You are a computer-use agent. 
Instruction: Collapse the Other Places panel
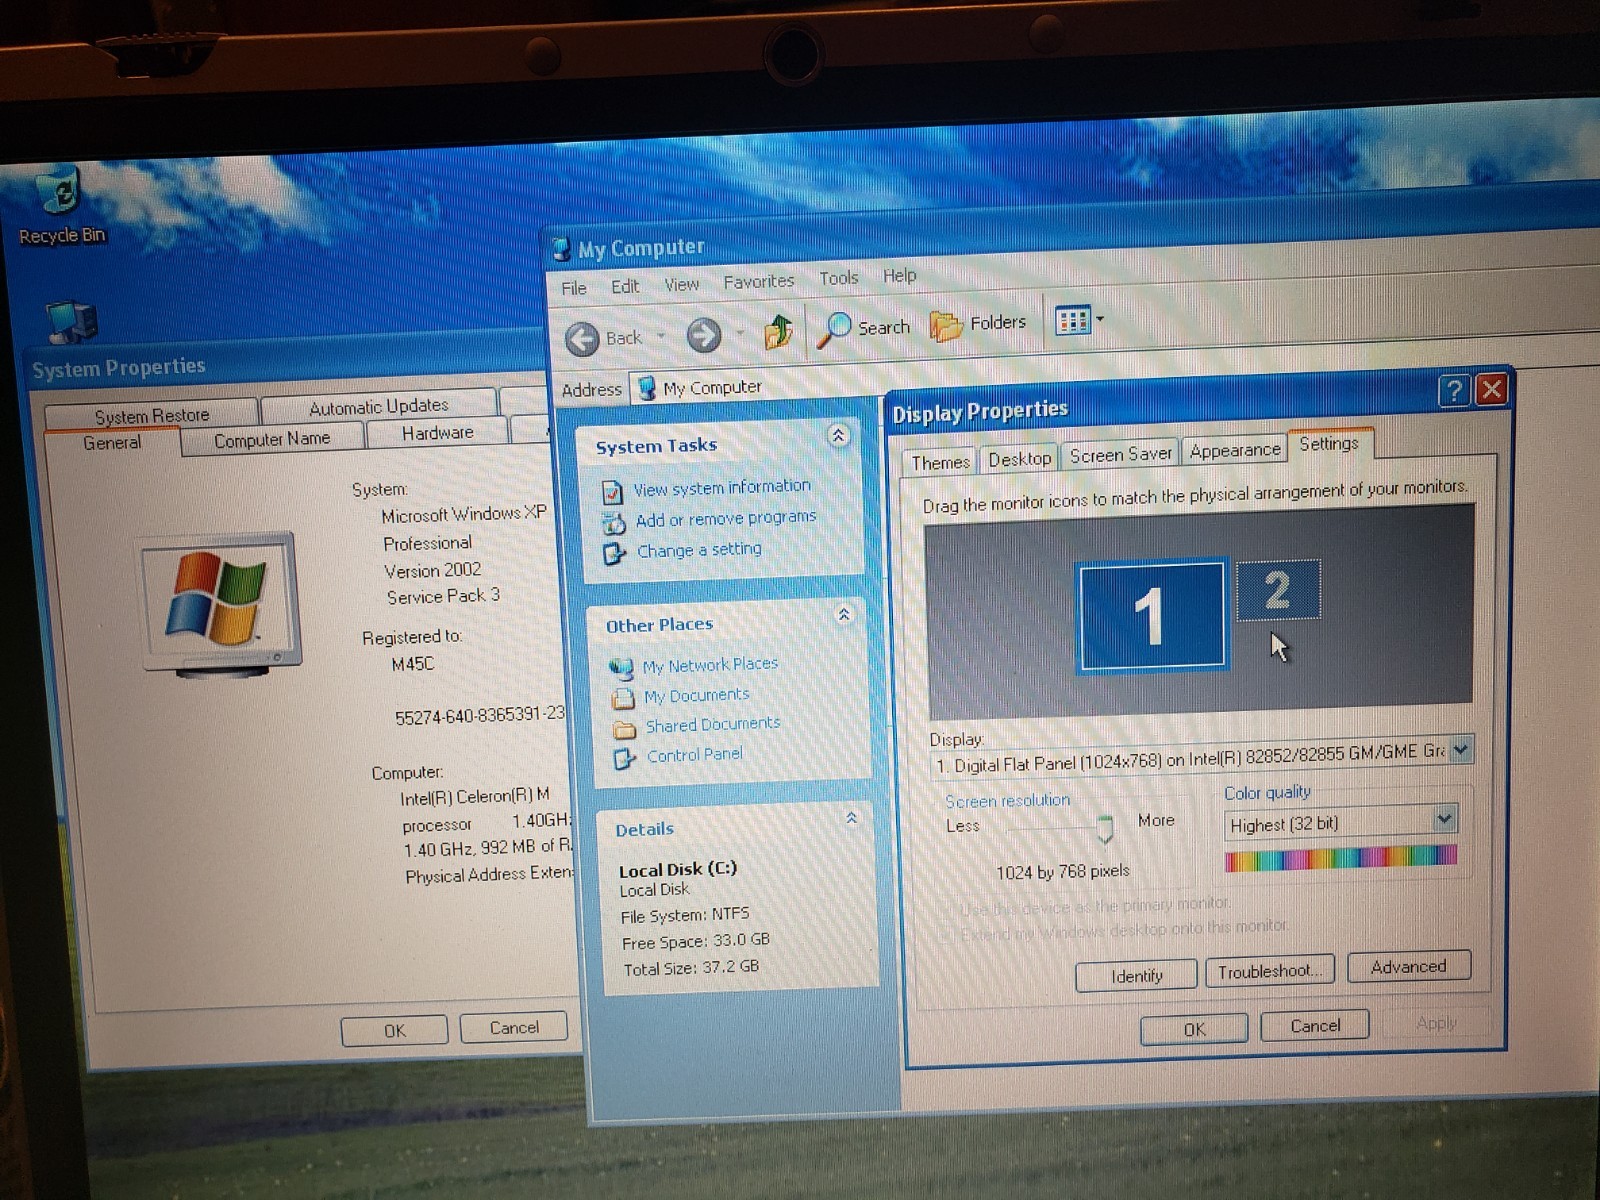tap(844, 614)
